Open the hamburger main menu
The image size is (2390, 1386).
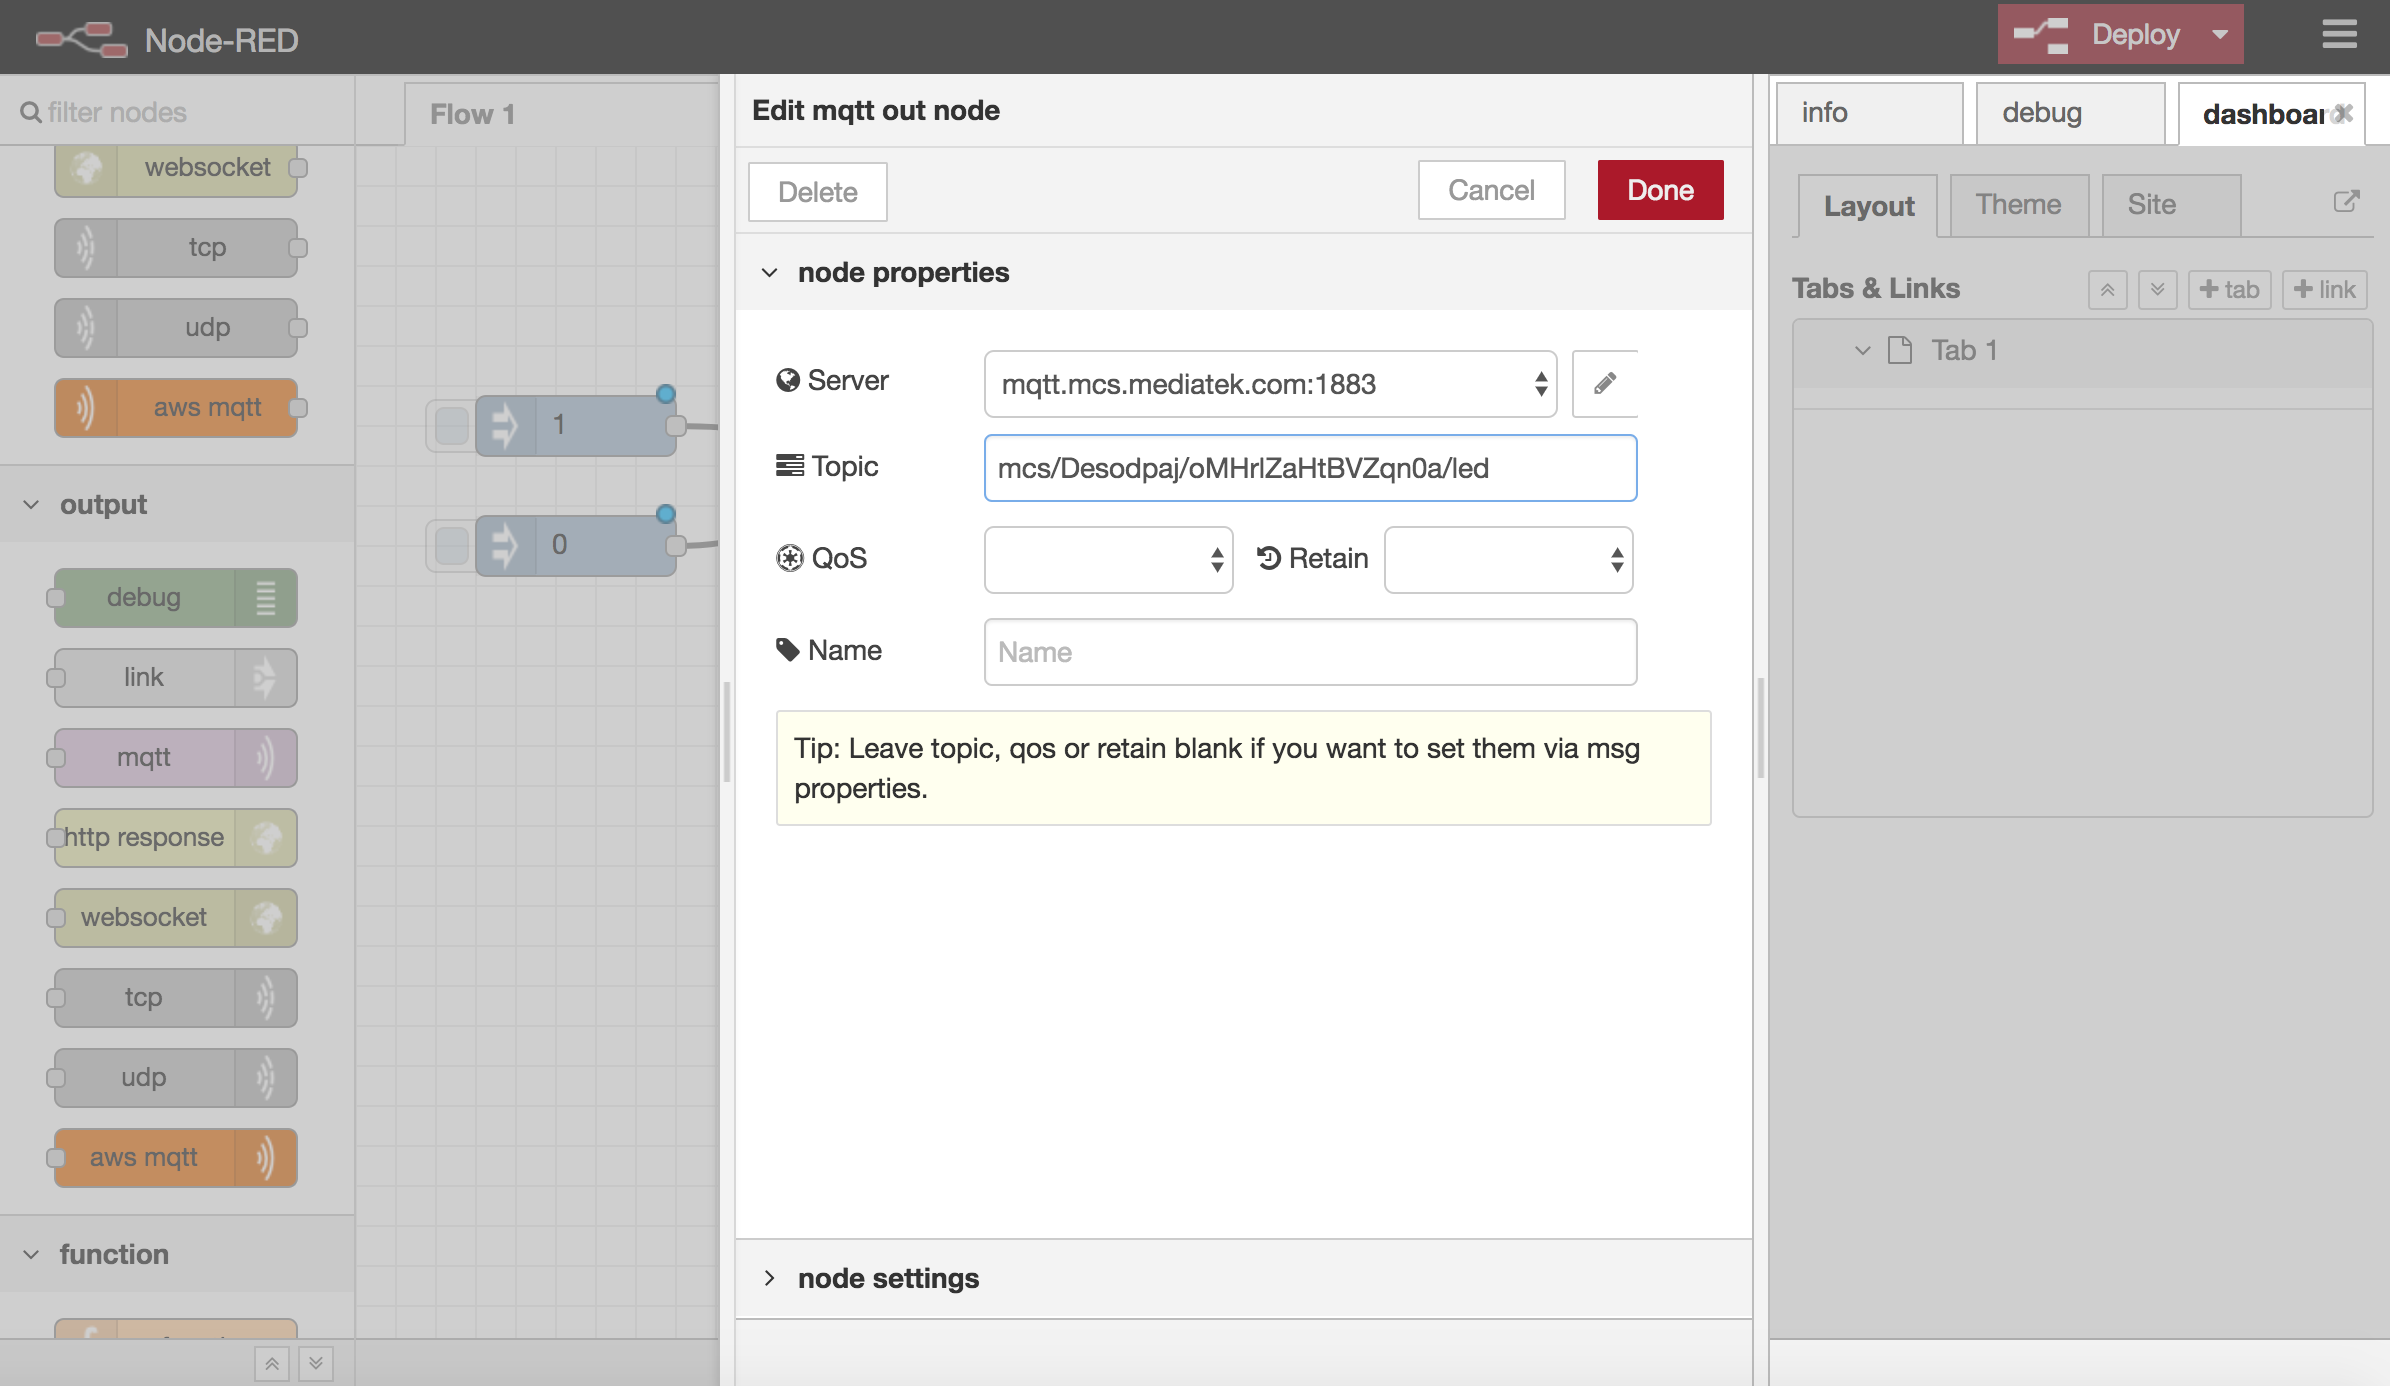pyautogui.click(x=2339, y=35)
